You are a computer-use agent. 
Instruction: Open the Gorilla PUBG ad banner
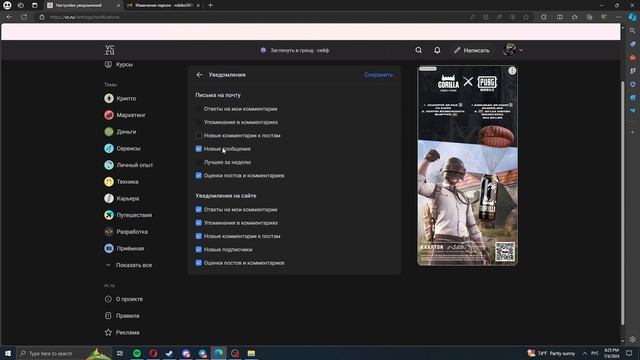pyautogui.click(x=467, y=166)
